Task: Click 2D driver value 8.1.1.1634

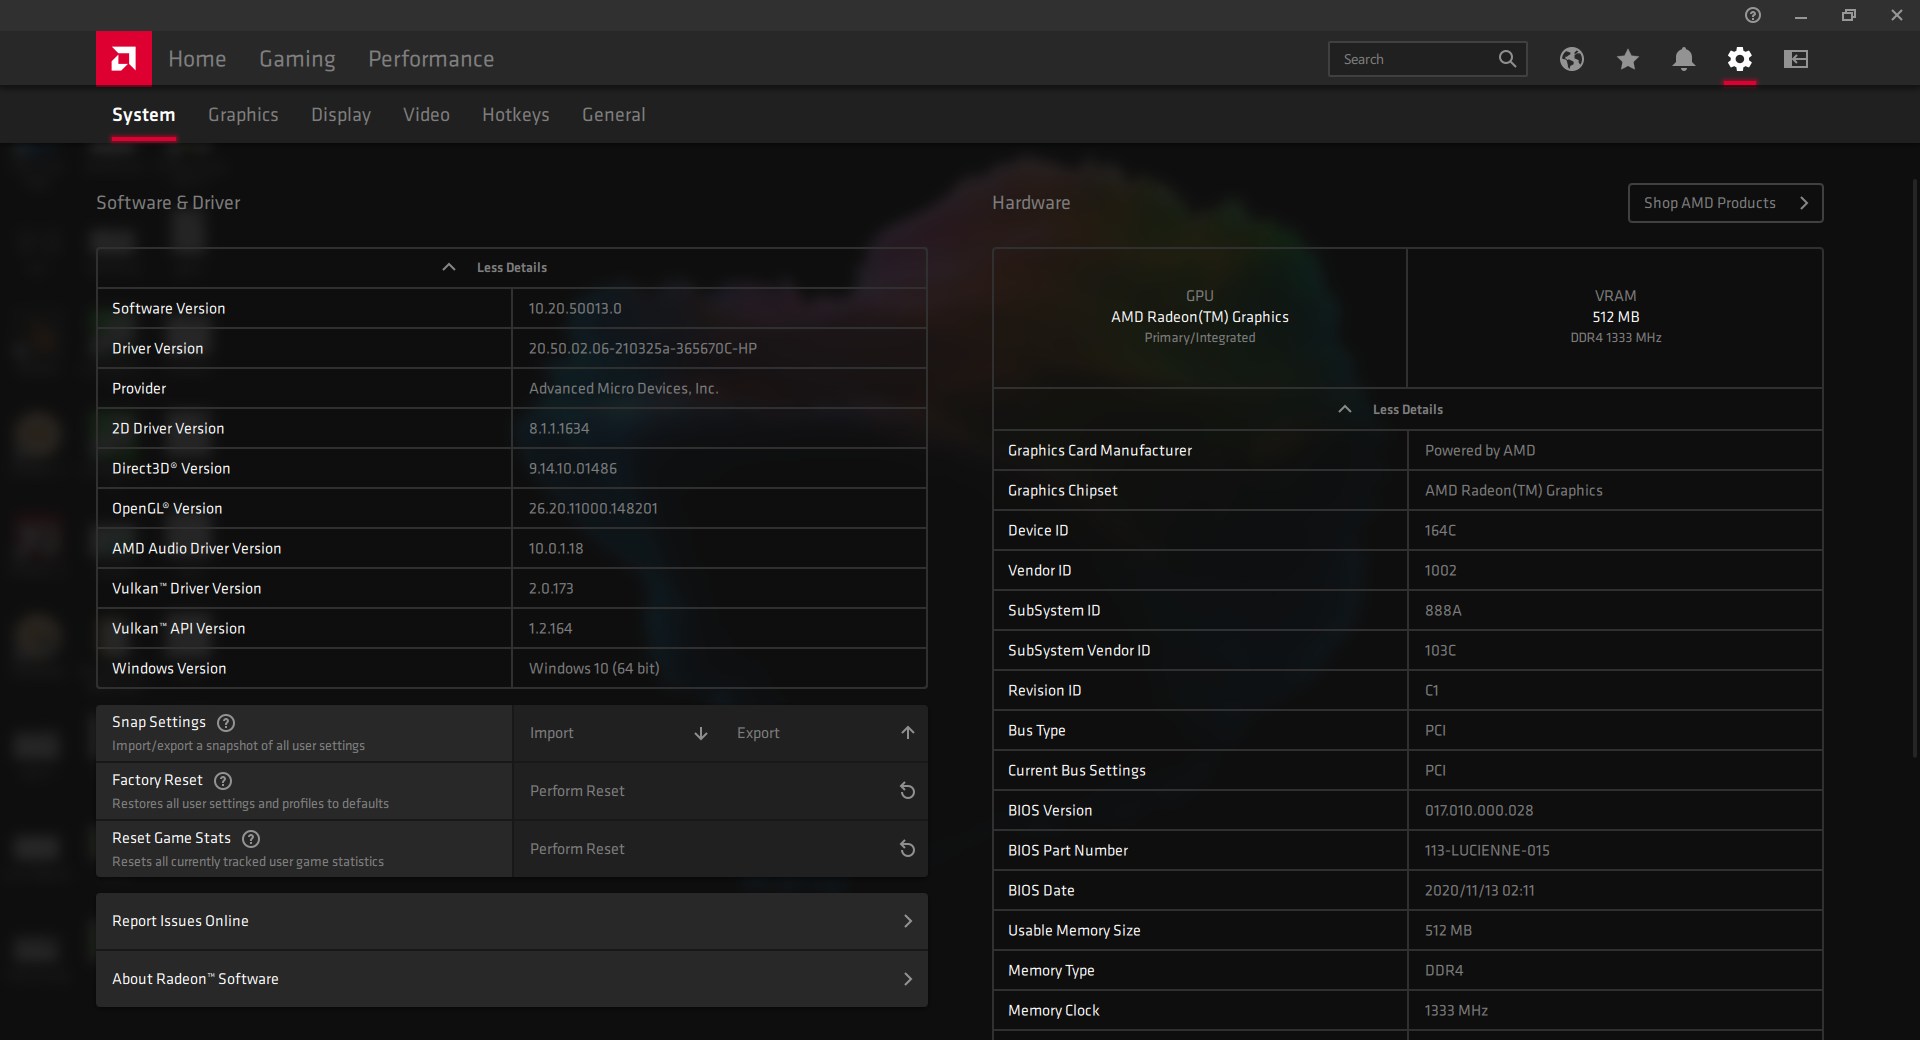Action: (559, 429)
